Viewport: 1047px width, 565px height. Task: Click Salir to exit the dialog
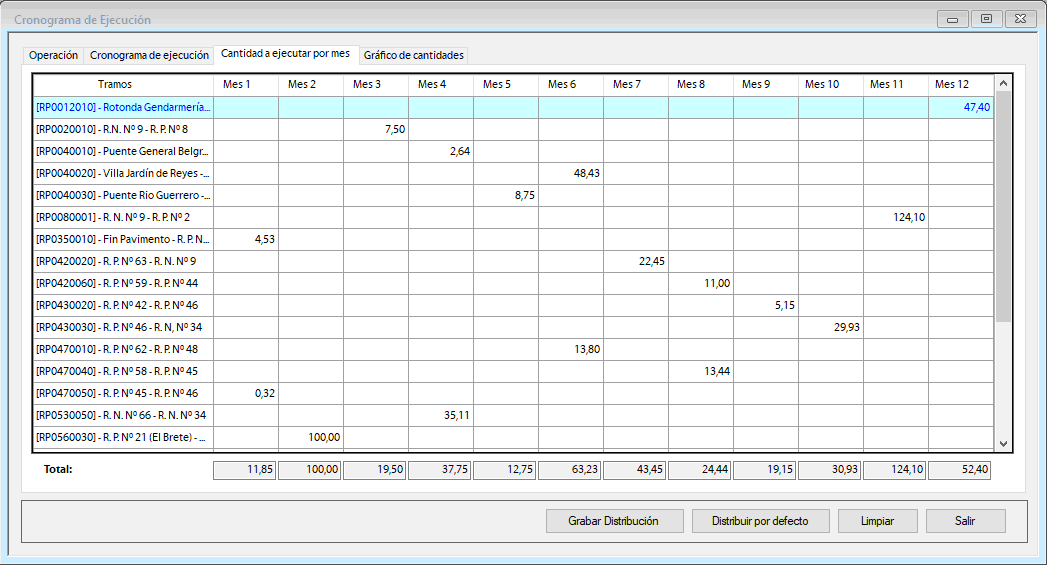tap(965, 521)
